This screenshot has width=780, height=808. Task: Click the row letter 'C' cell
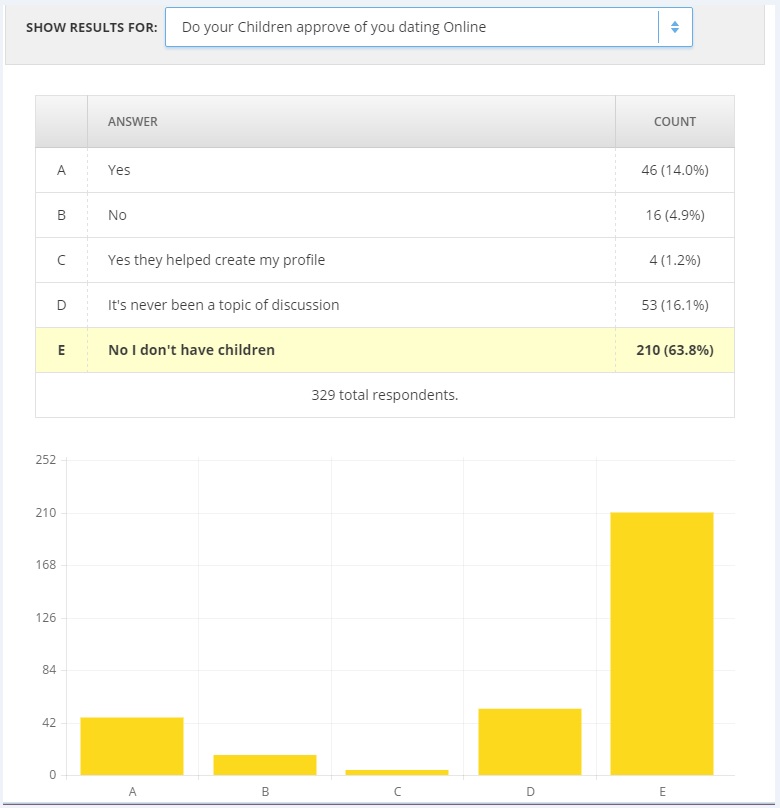(61, 260)
